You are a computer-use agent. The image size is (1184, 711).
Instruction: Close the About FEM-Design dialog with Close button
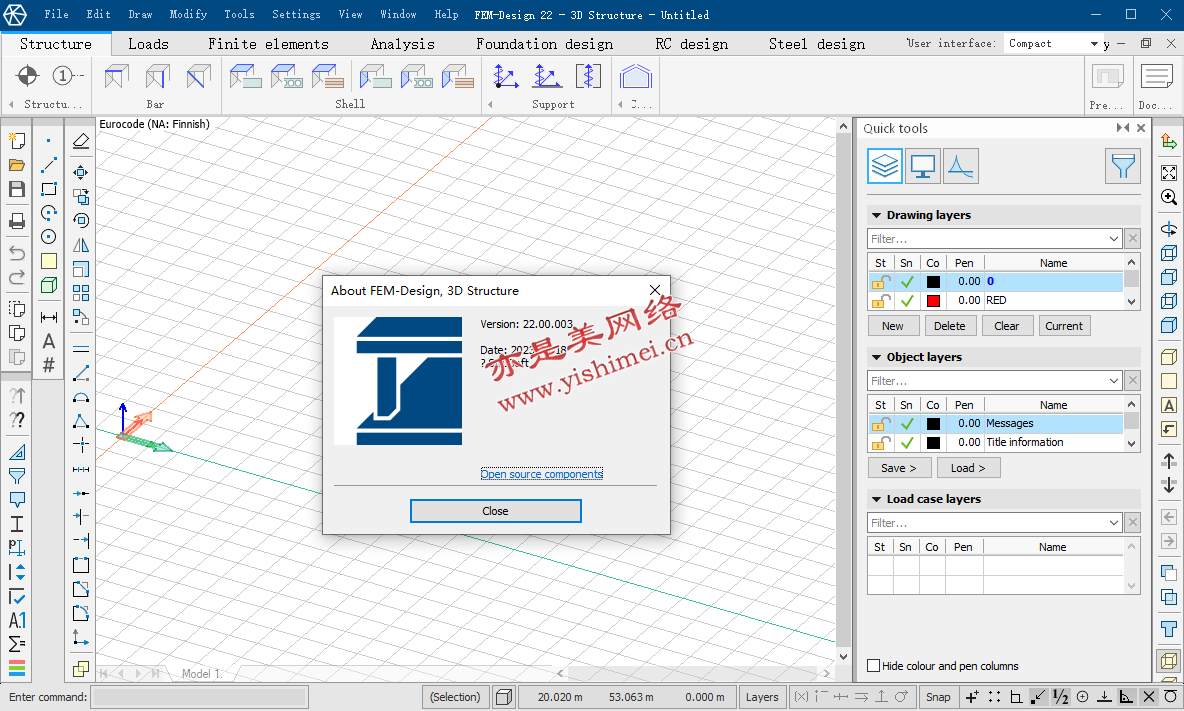point(495,511)
